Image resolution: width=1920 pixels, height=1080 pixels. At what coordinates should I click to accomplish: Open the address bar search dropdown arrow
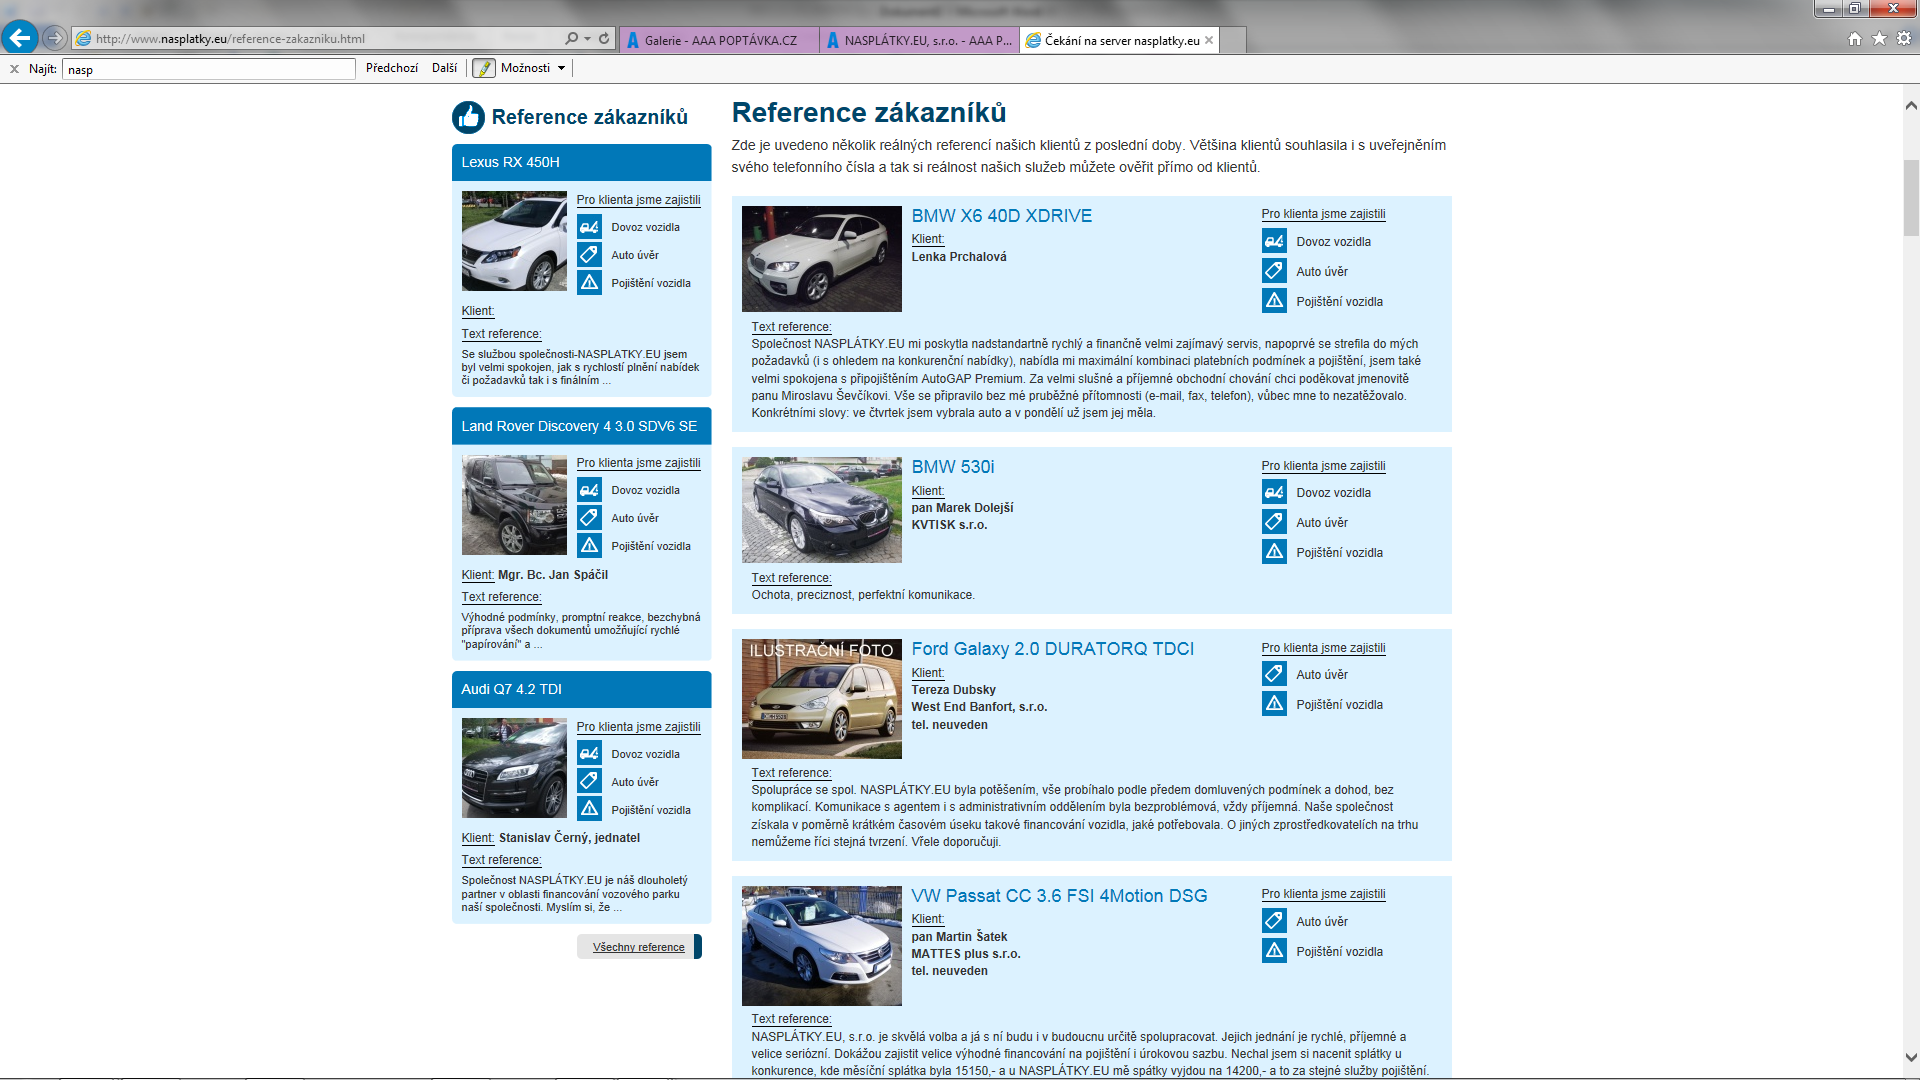587,39
